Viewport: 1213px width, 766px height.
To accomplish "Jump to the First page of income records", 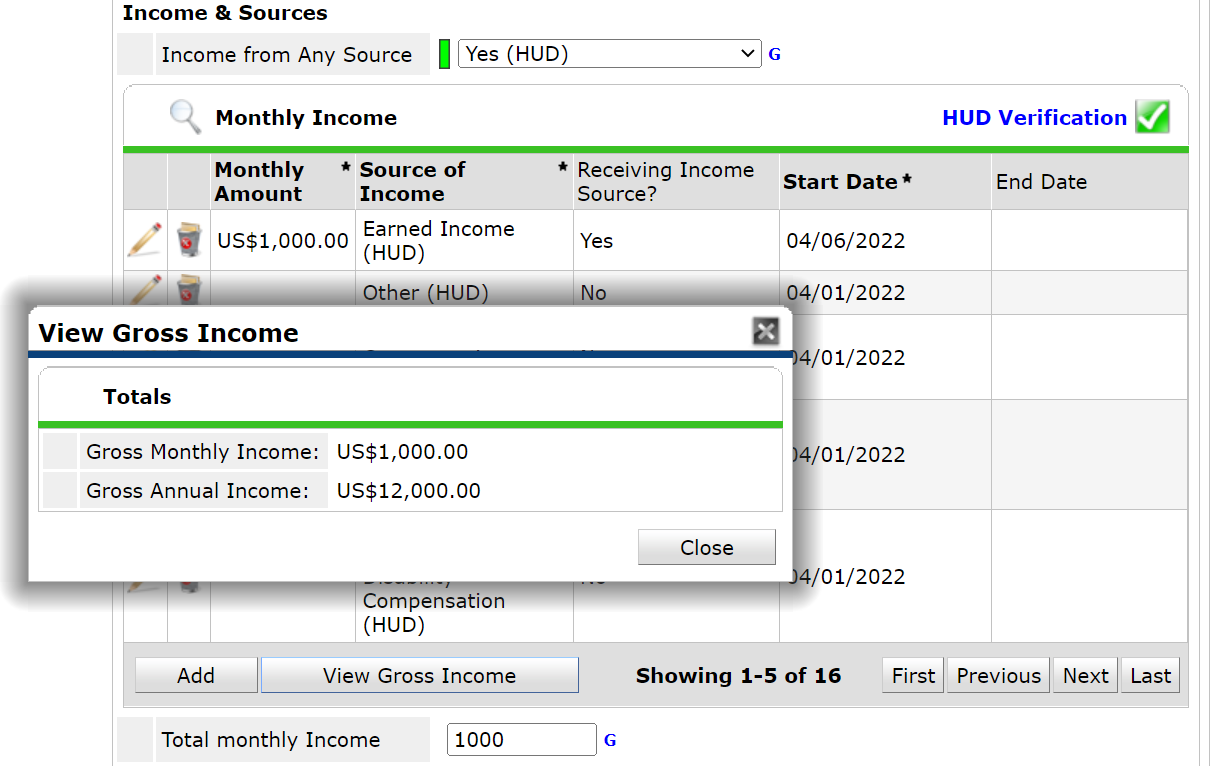I will [913, 676].
